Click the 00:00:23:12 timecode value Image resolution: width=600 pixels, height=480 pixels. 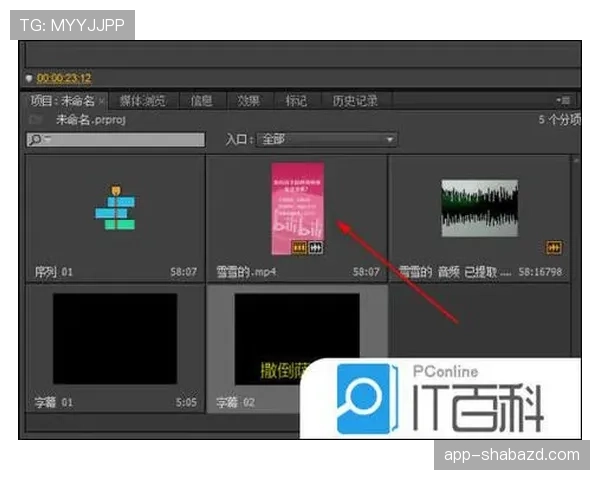tap(64, 78)
